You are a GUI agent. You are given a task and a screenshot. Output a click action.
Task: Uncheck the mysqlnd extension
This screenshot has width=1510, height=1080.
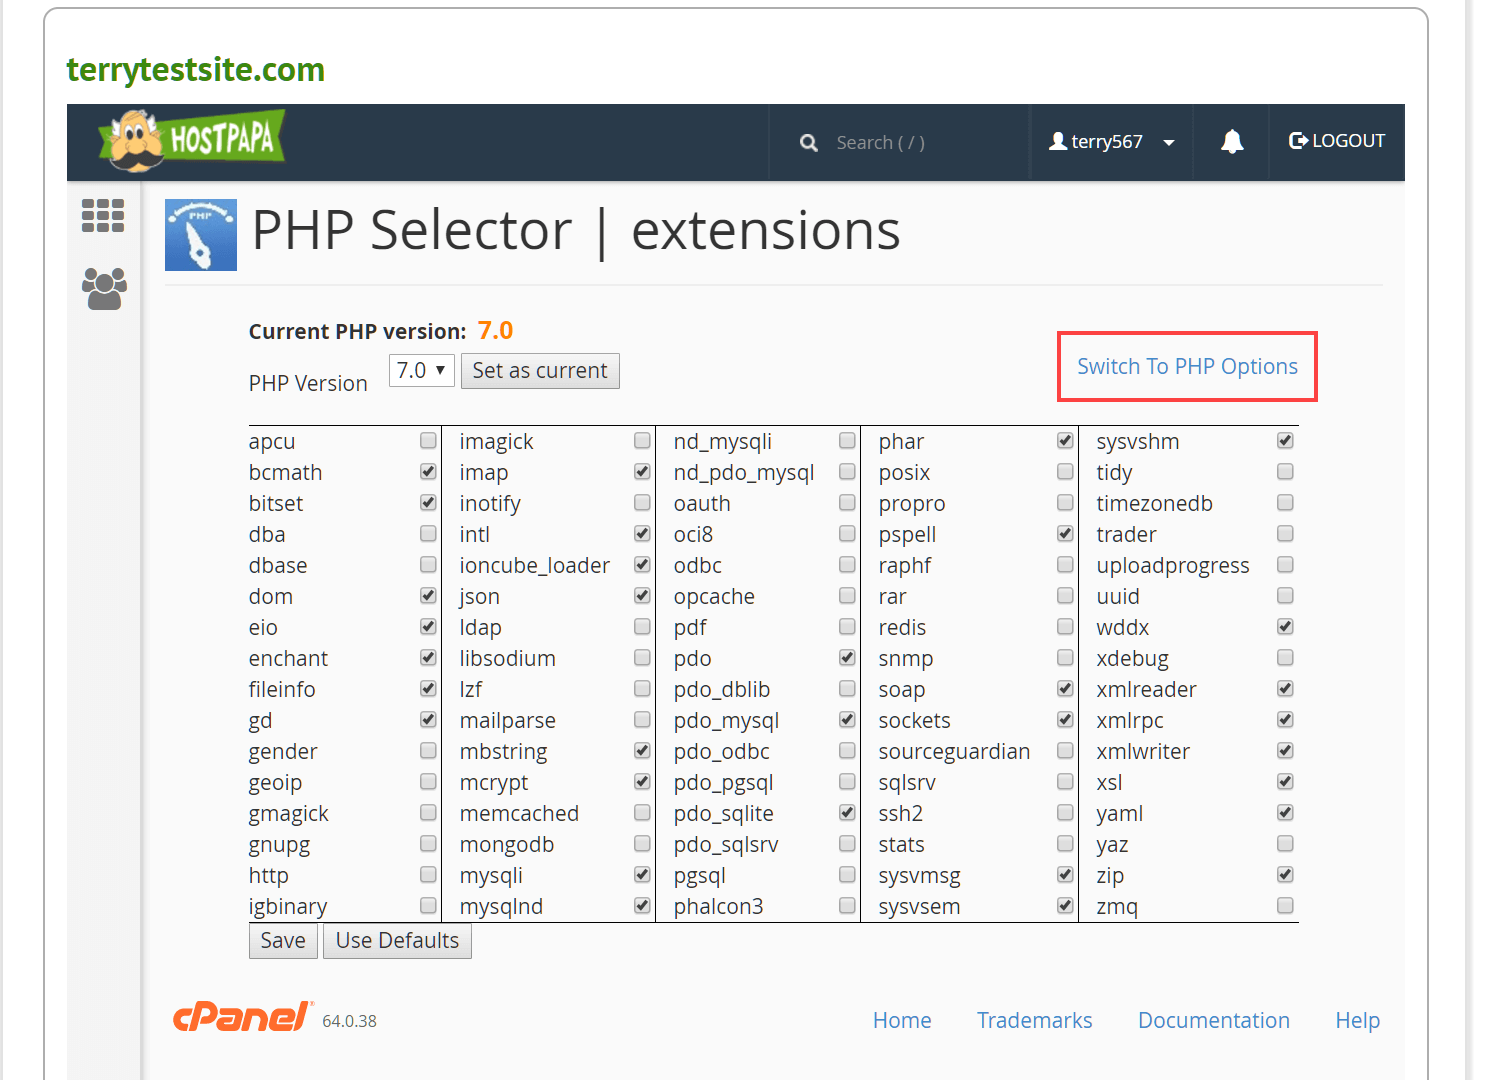(642, 905)
